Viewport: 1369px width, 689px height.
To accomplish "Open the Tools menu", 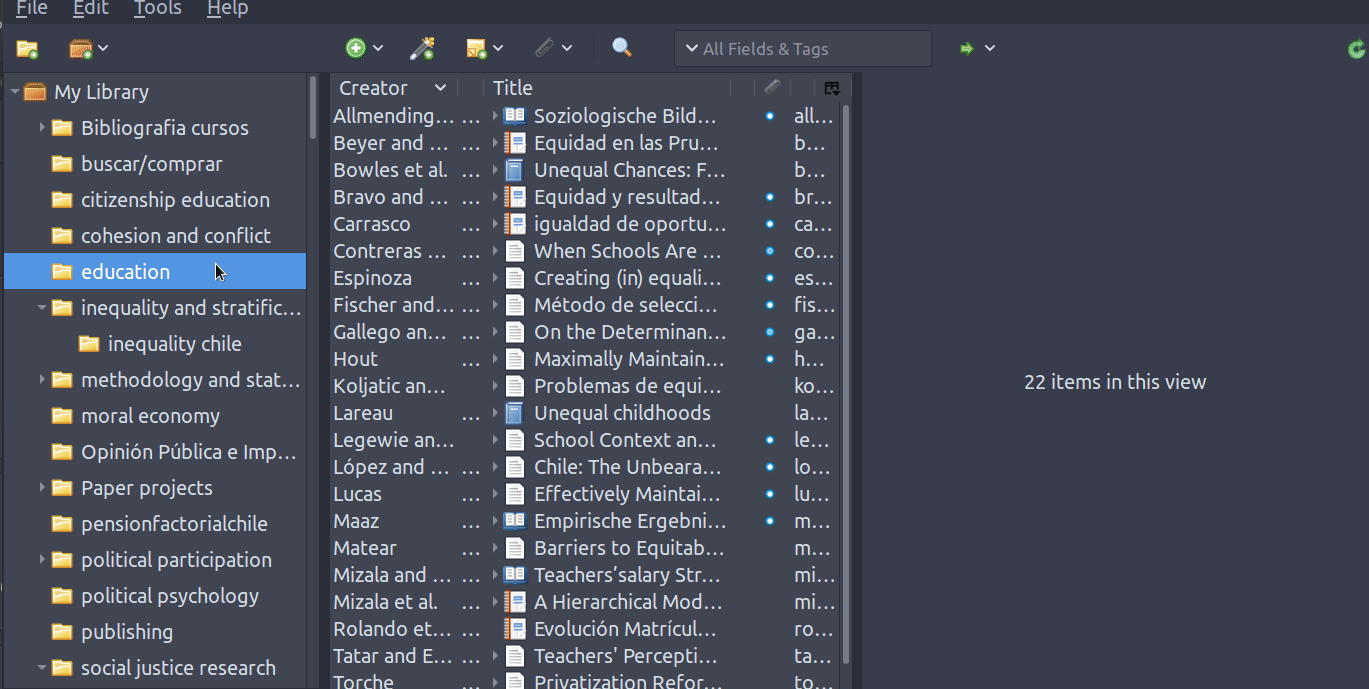I will [x=158, y=9].
